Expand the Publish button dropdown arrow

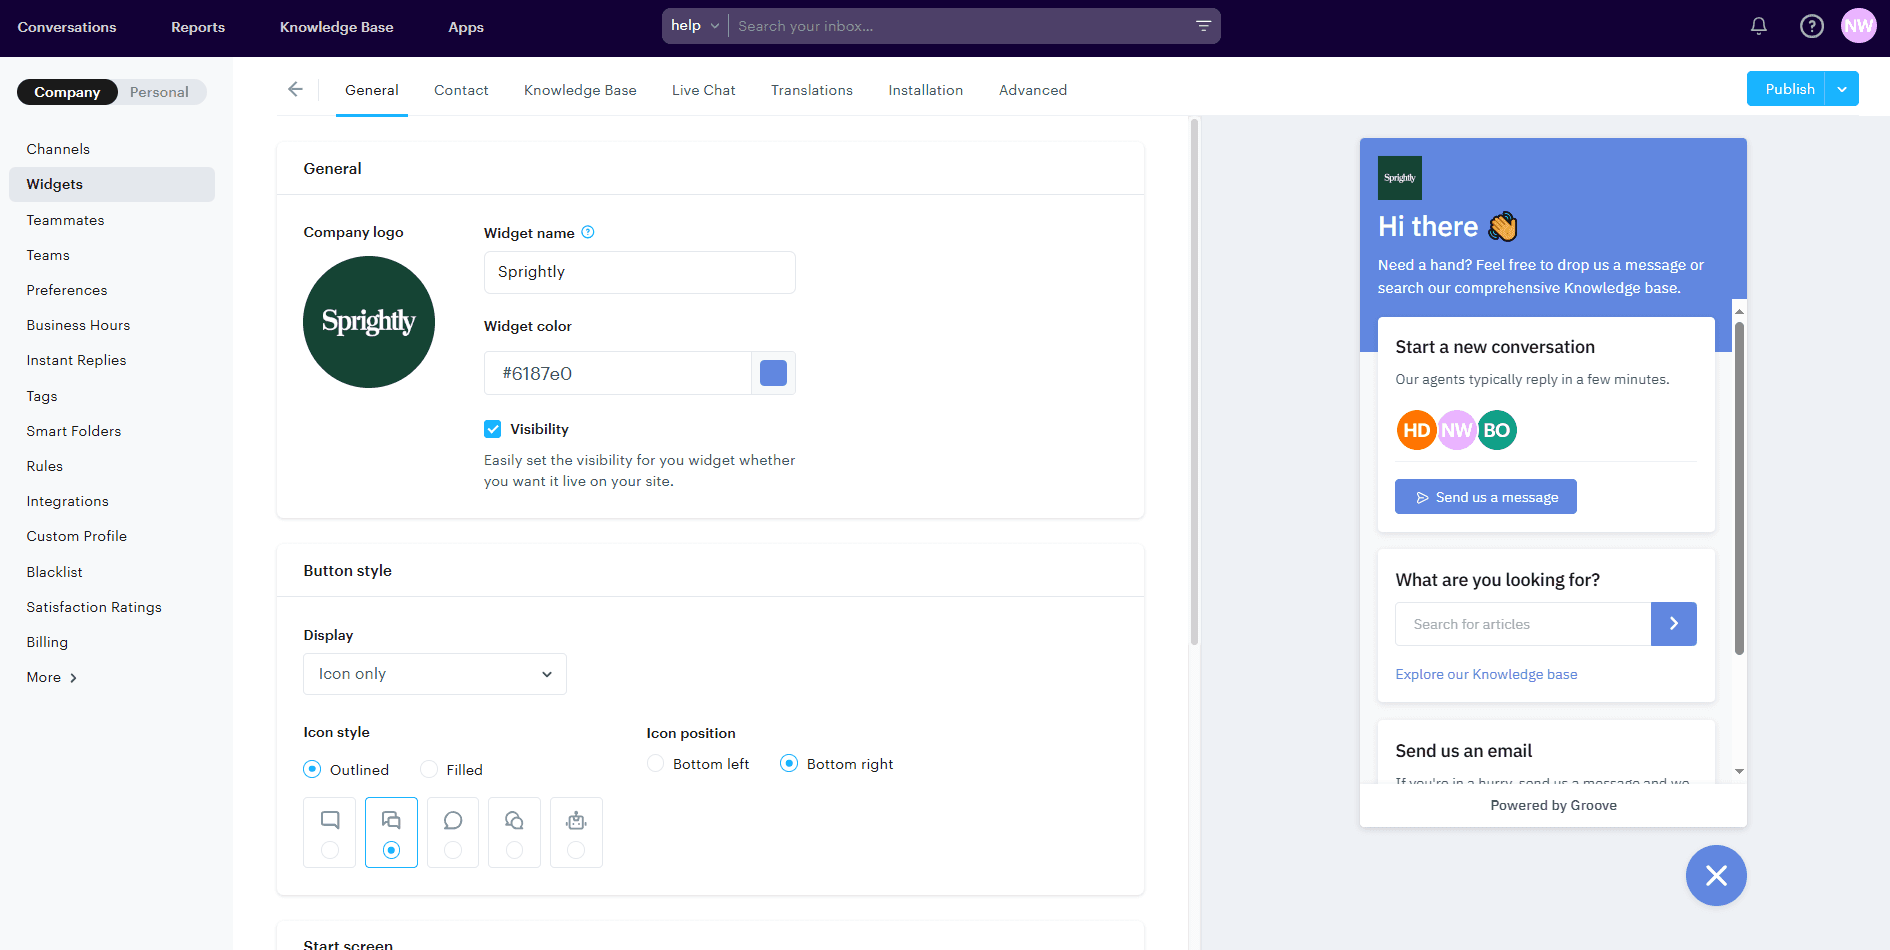point(1842,88)
